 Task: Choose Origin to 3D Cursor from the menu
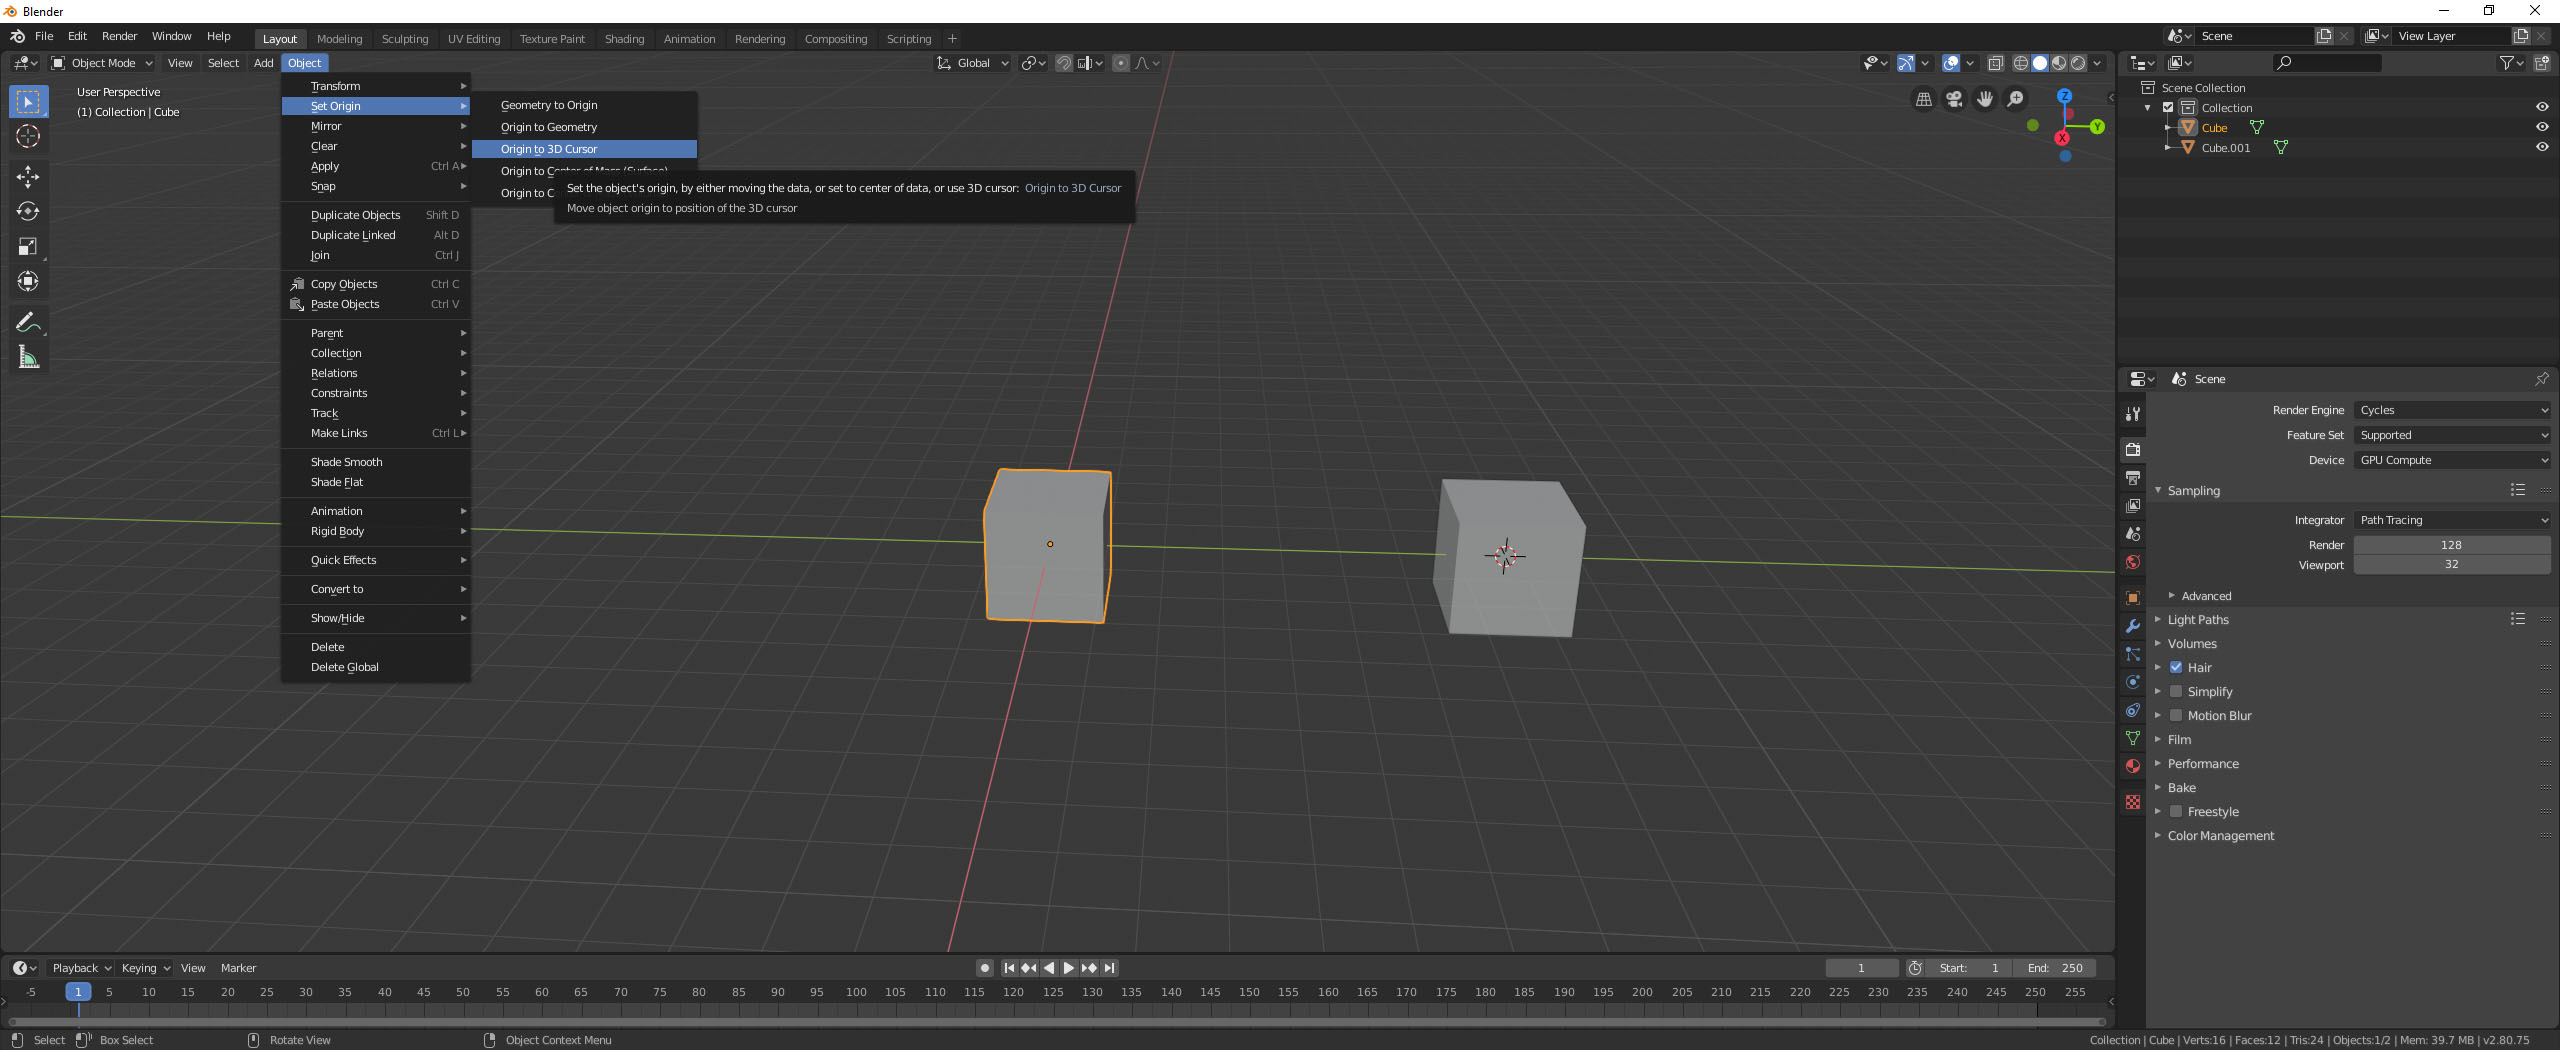(550, 148)
